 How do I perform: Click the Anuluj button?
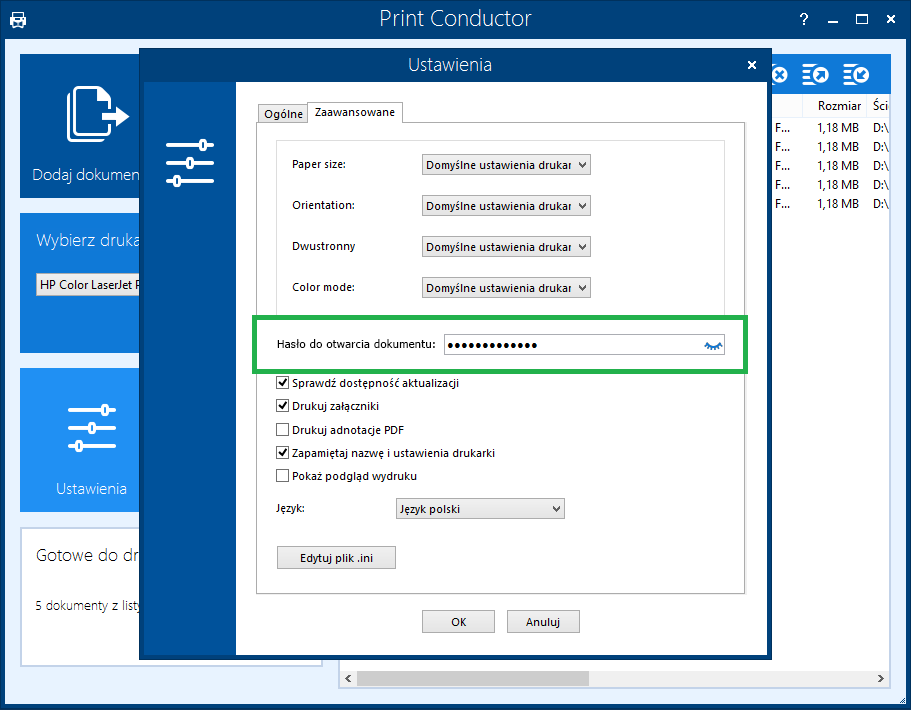543,622
